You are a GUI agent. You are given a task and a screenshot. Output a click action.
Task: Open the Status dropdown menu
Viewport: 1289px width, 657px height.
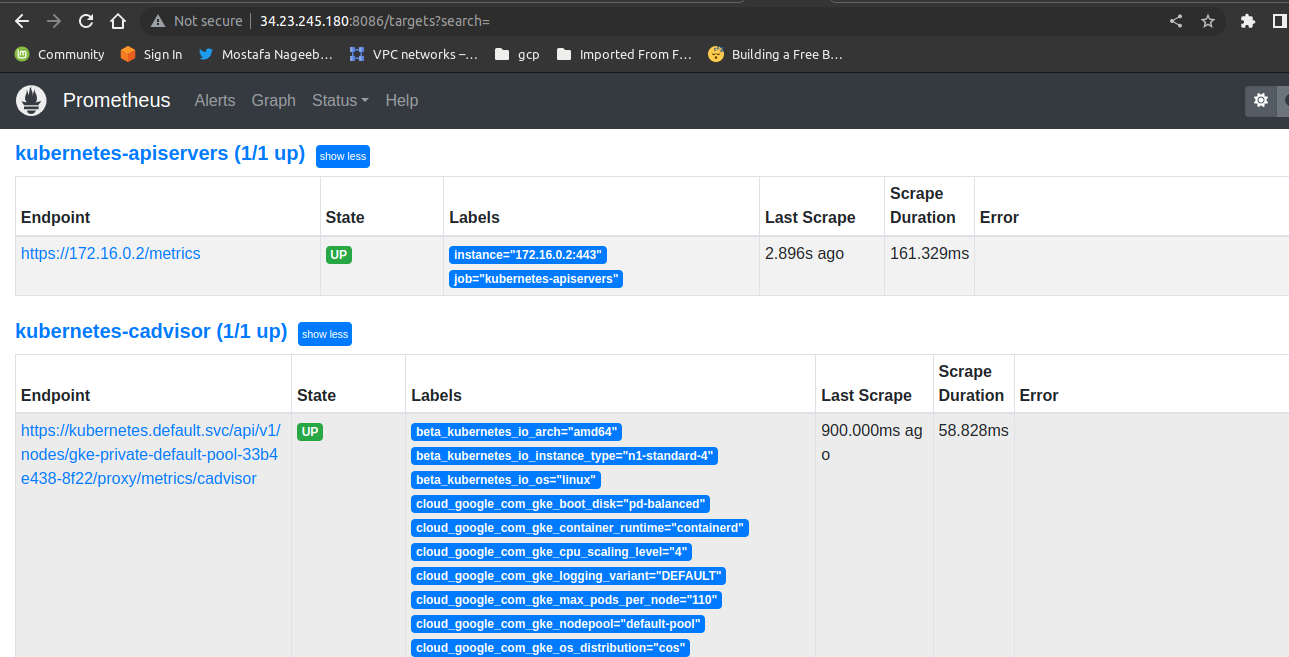[340, 101]
